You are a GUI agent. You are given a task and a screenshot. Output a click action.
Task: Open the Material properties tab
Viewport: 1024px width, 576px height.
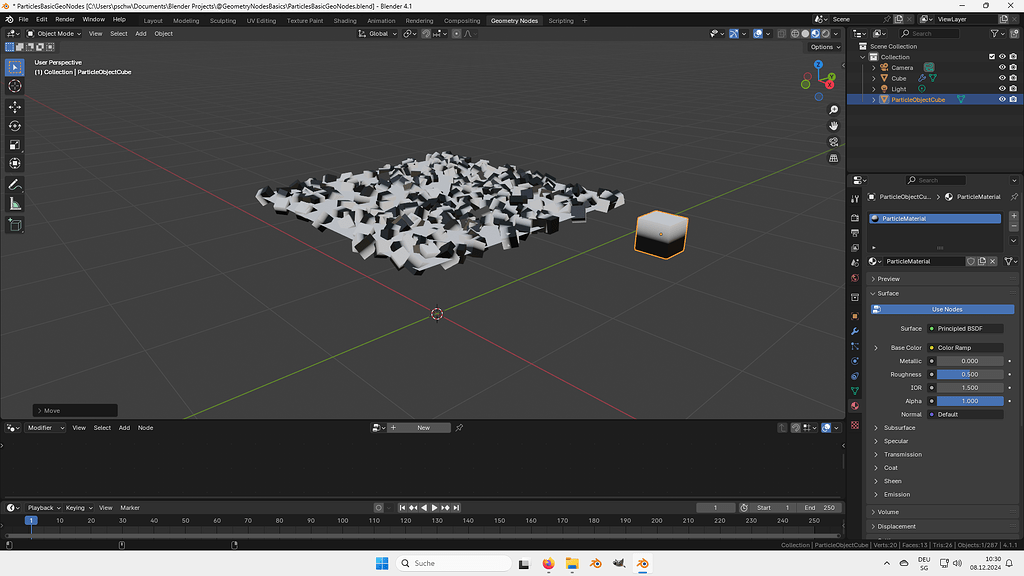[x=855, y=406]
